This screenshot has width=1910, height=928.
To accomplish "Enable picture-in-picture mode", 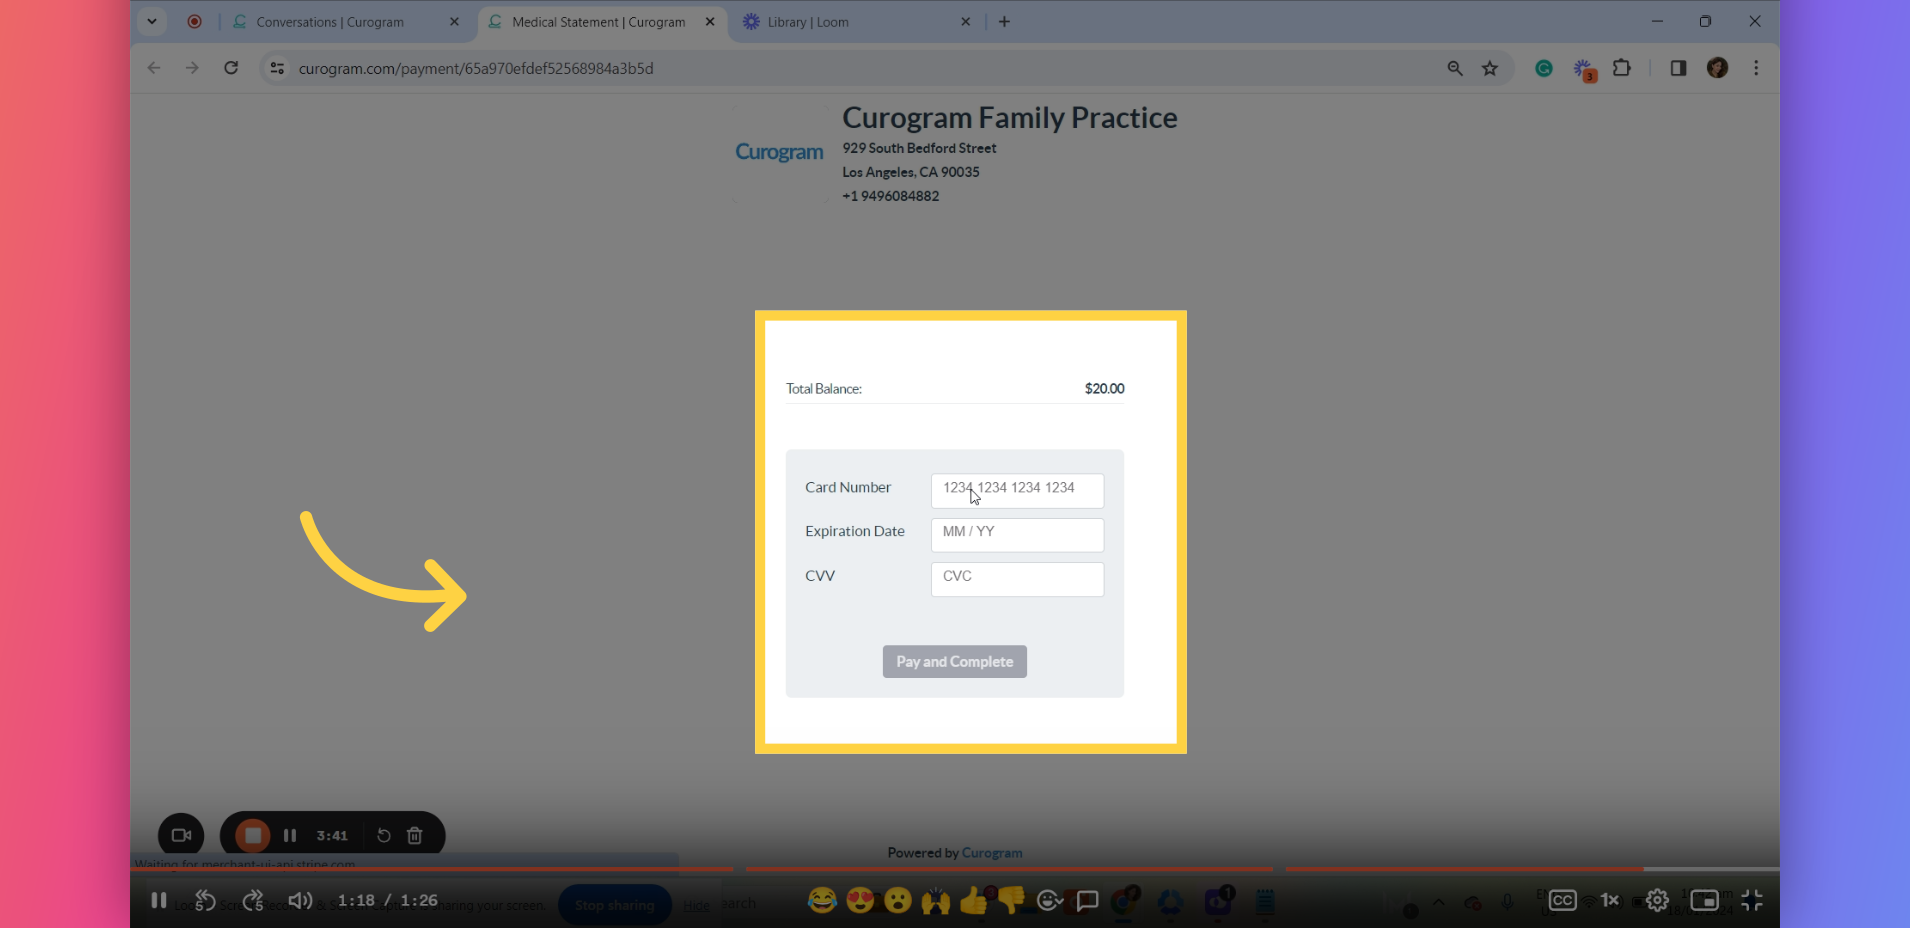I will [x=1704, y=900].
